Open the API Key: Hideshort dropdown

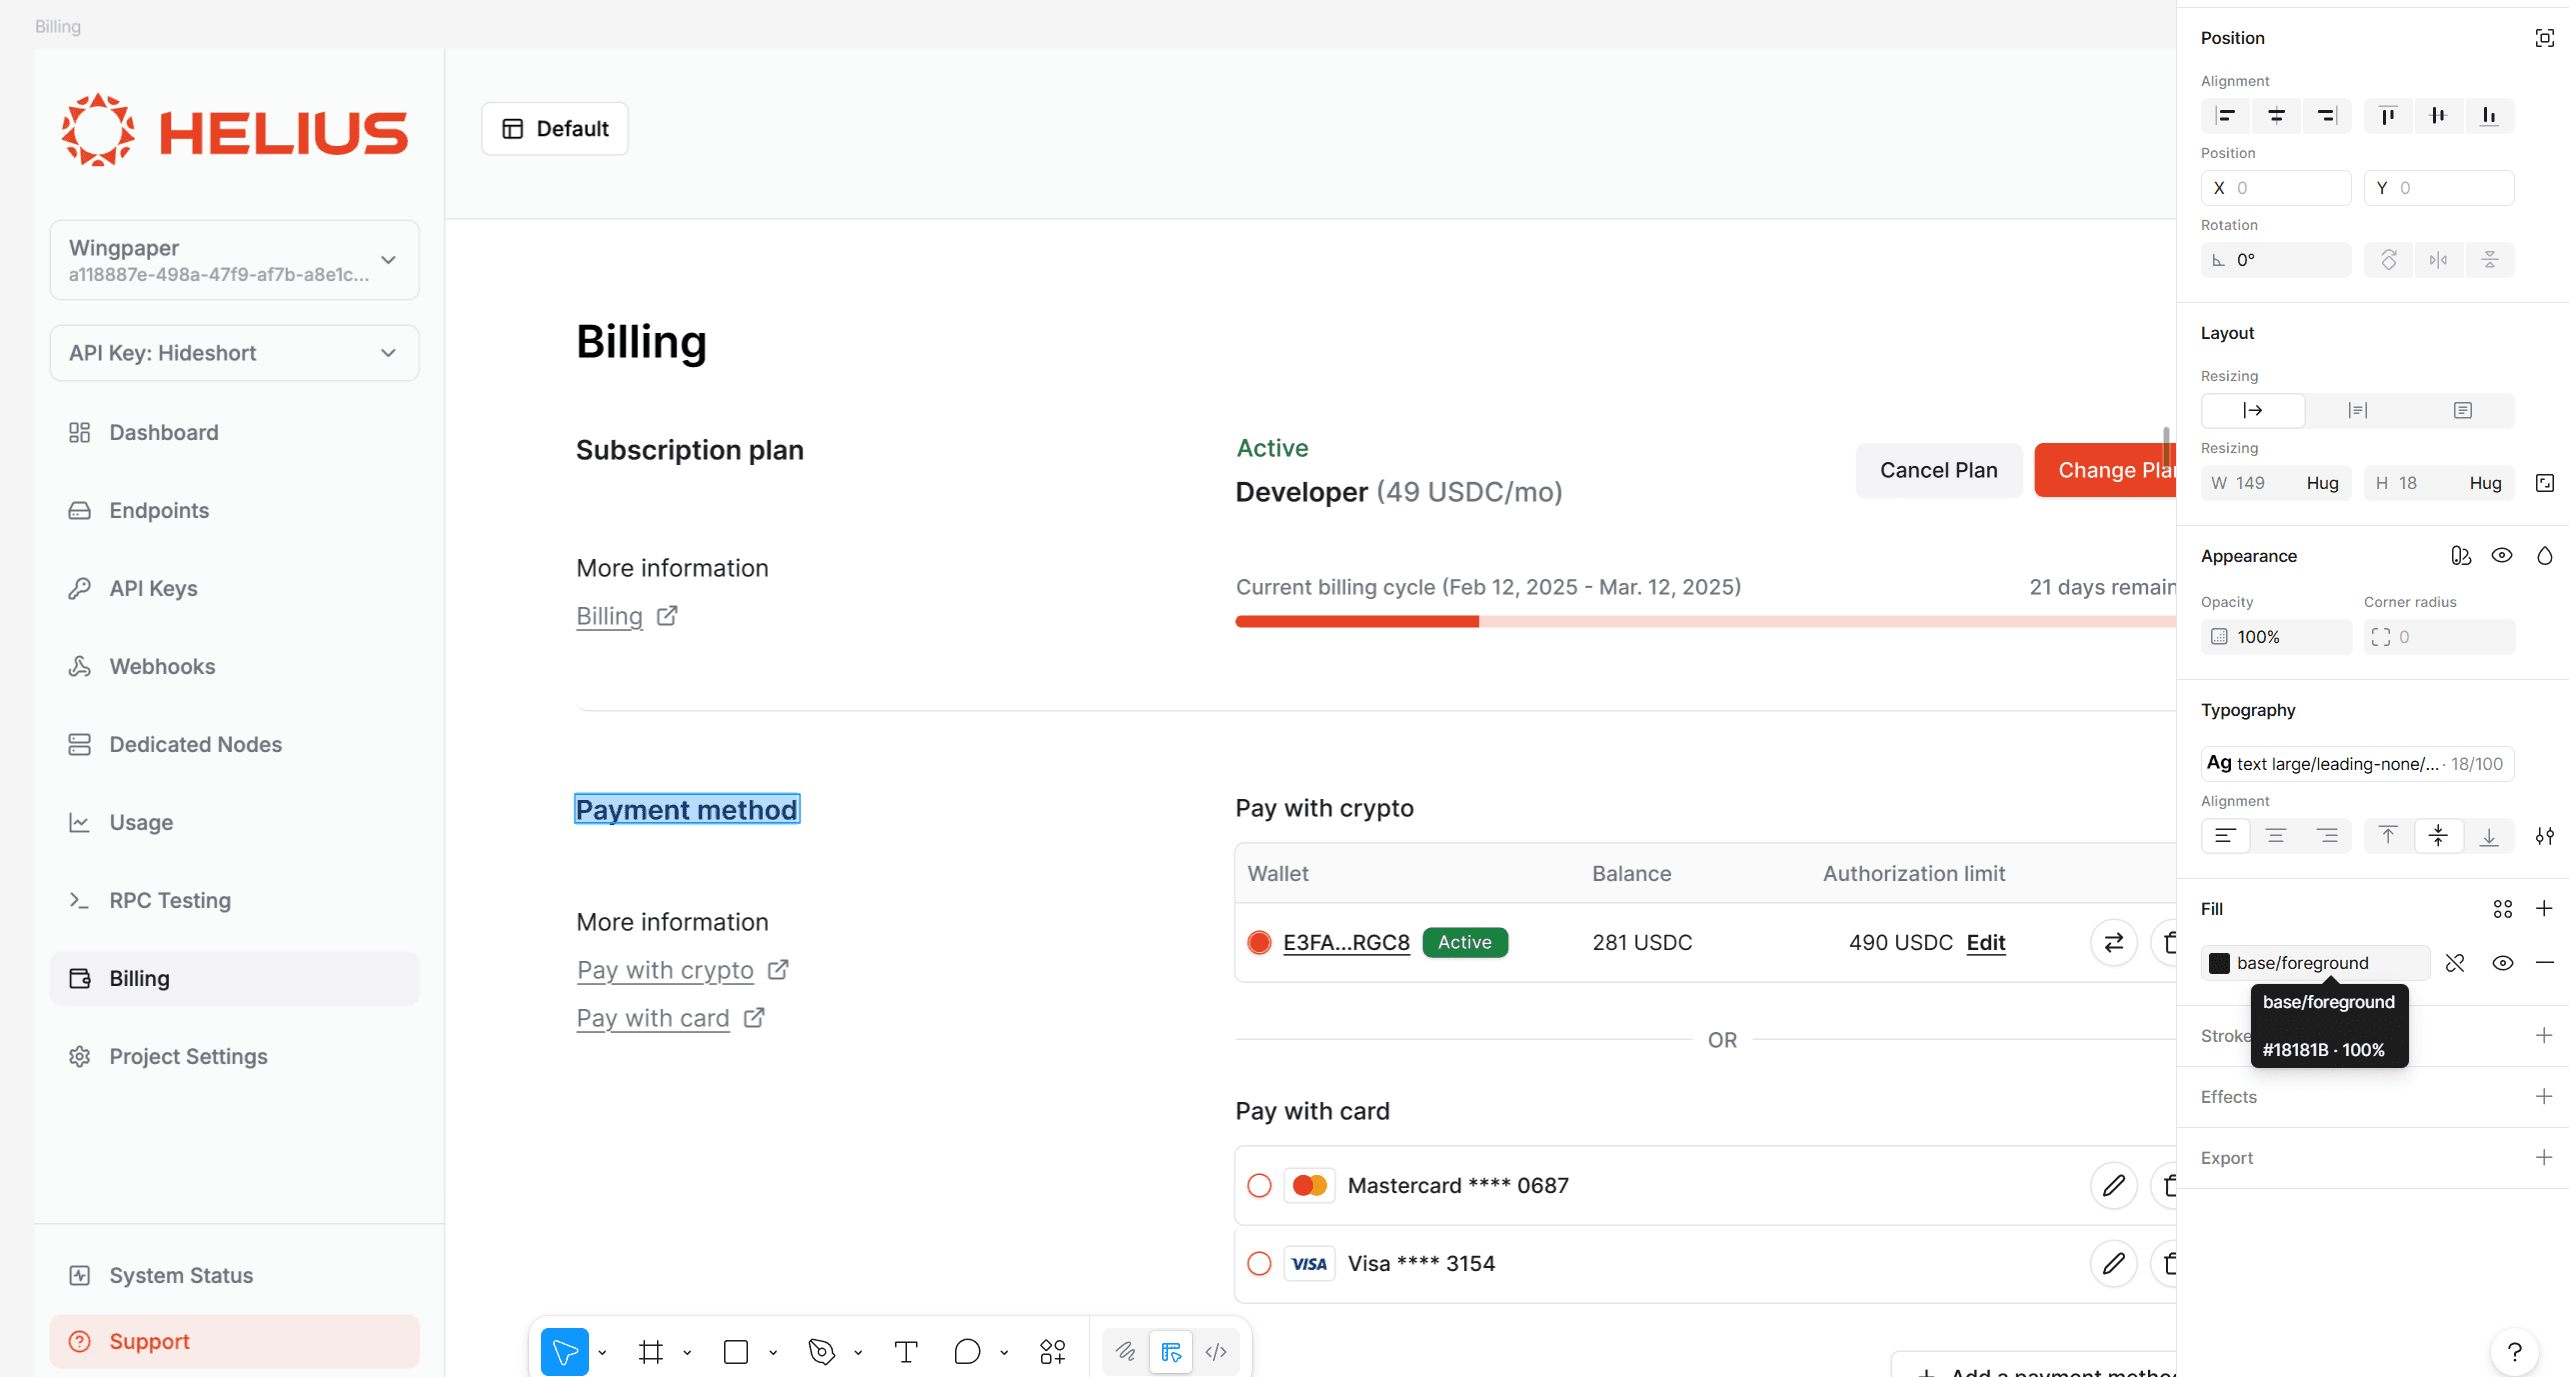[388, 353]
